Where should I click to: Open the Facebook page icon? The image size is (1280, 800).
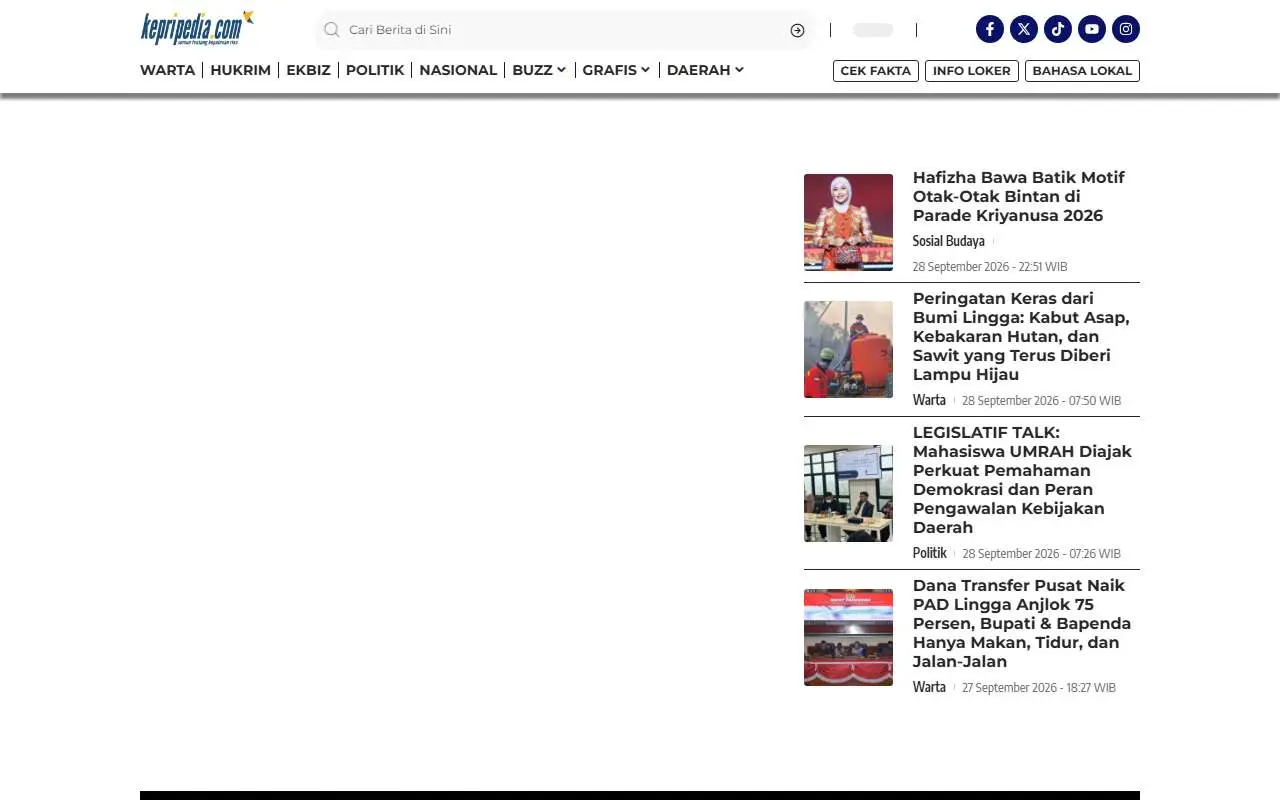click(990, 29)
